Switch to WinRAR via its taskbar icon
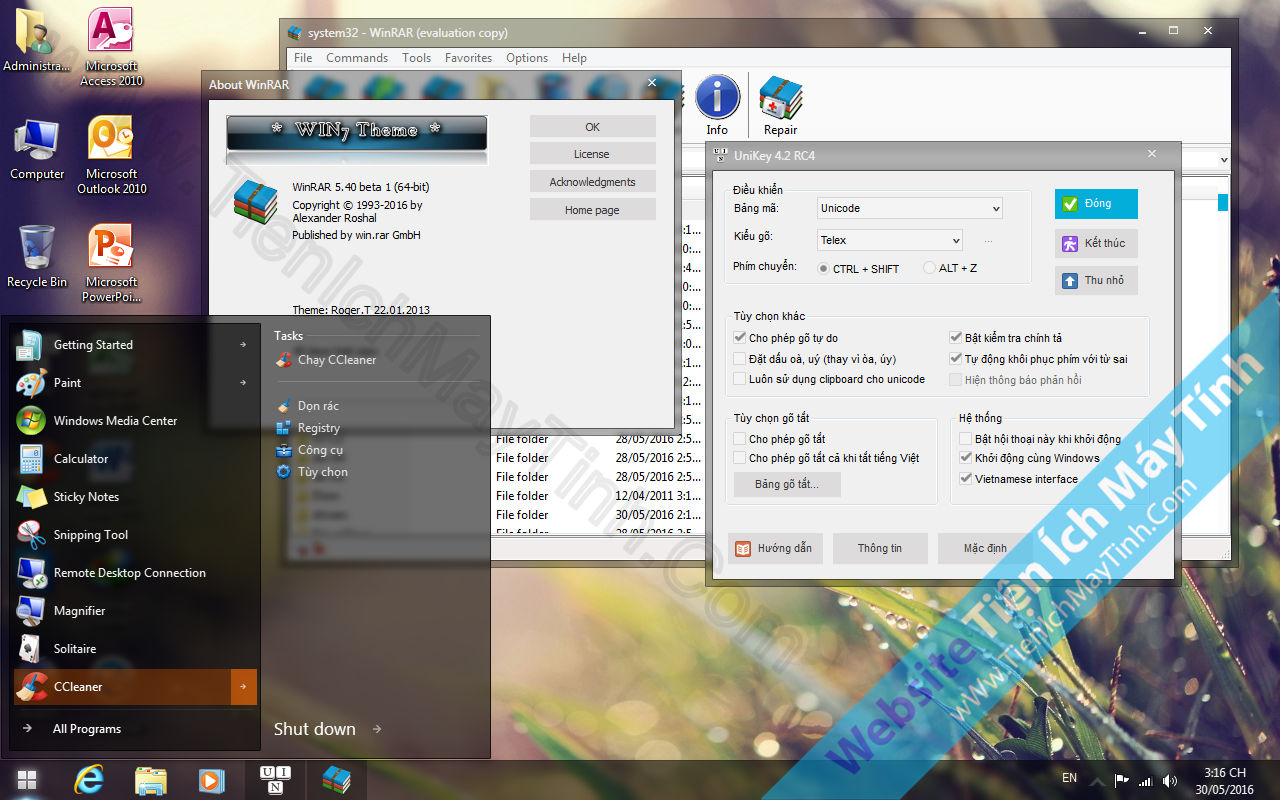Viewport: 1280px width, 800px height. 336,780
